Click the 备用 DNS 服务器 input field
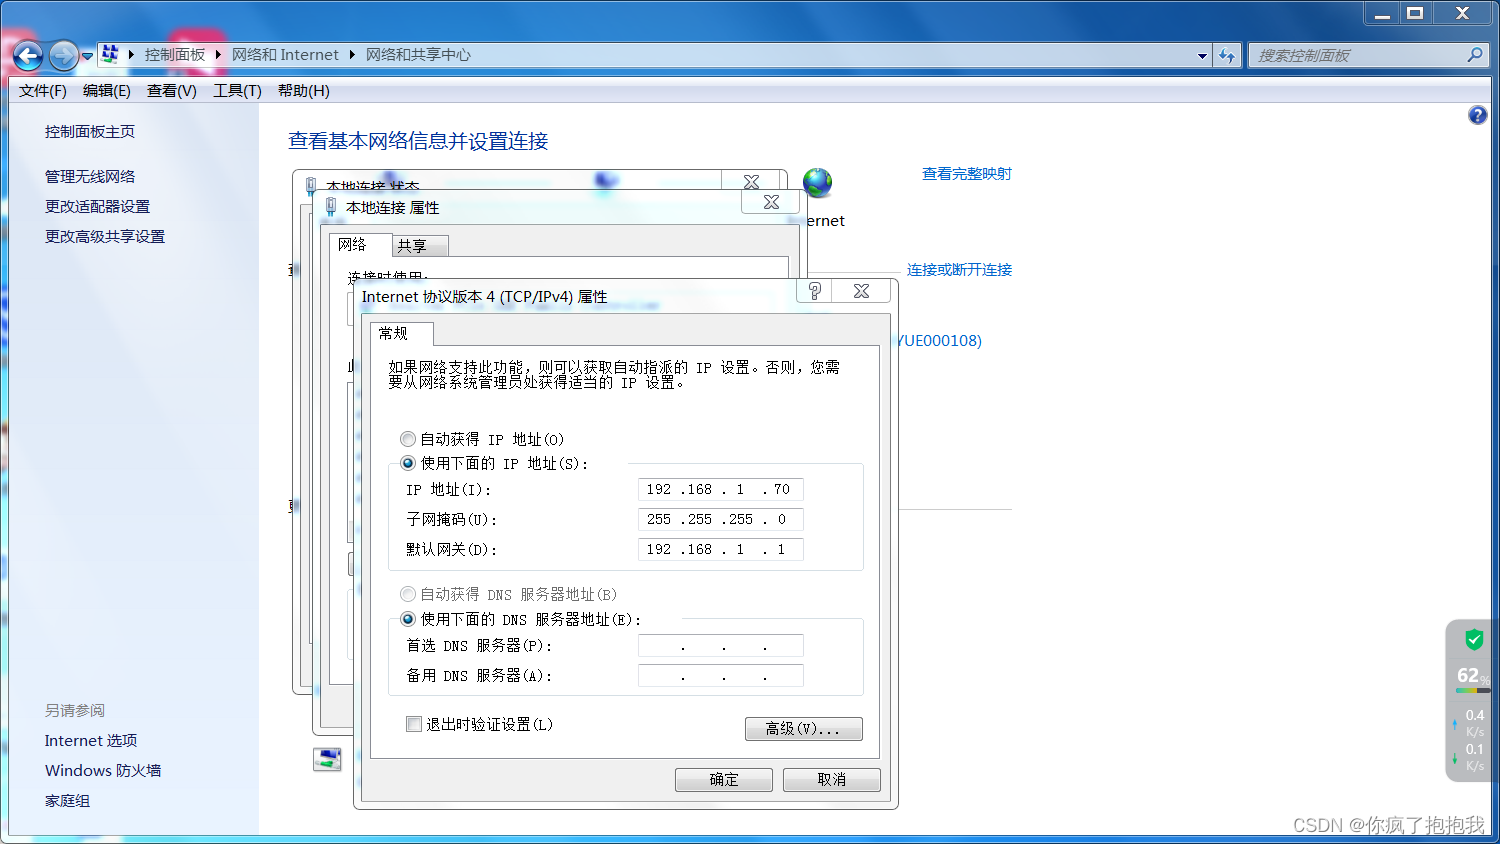 click(x=721, y=676)
